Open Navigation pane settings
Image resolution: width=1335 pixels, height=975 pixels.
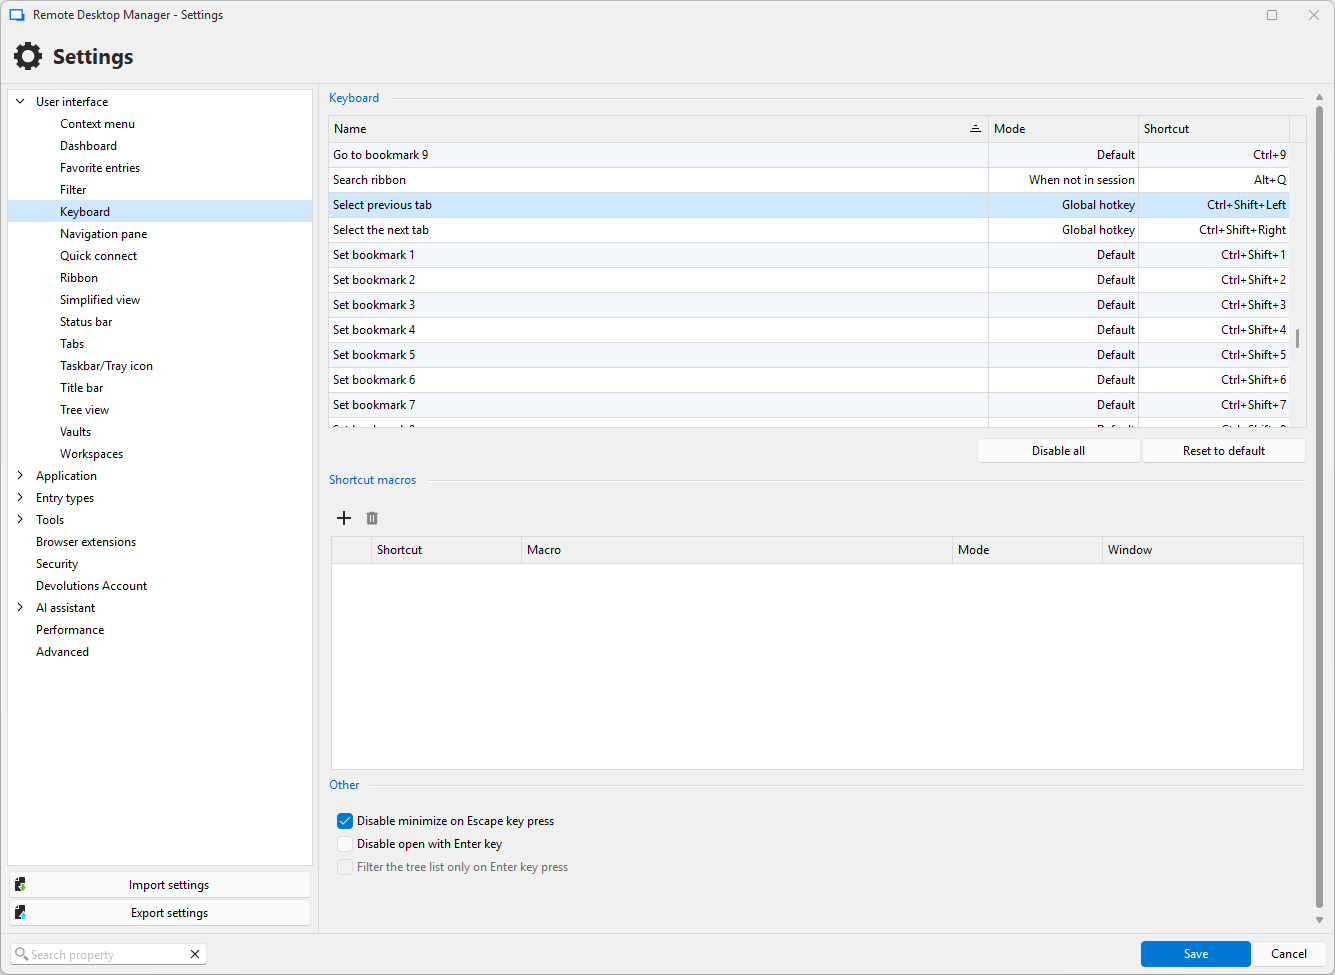coord(103,234)
